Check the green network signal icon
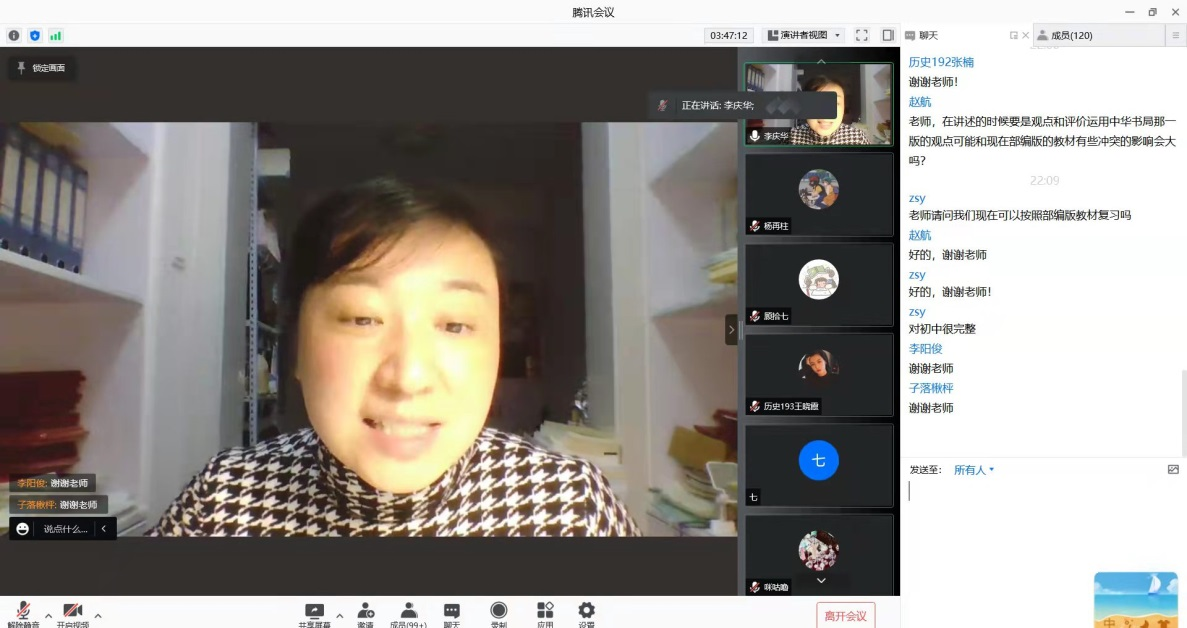The width and height of the screenshot is (1187, 628). click(x=56, y=35)
